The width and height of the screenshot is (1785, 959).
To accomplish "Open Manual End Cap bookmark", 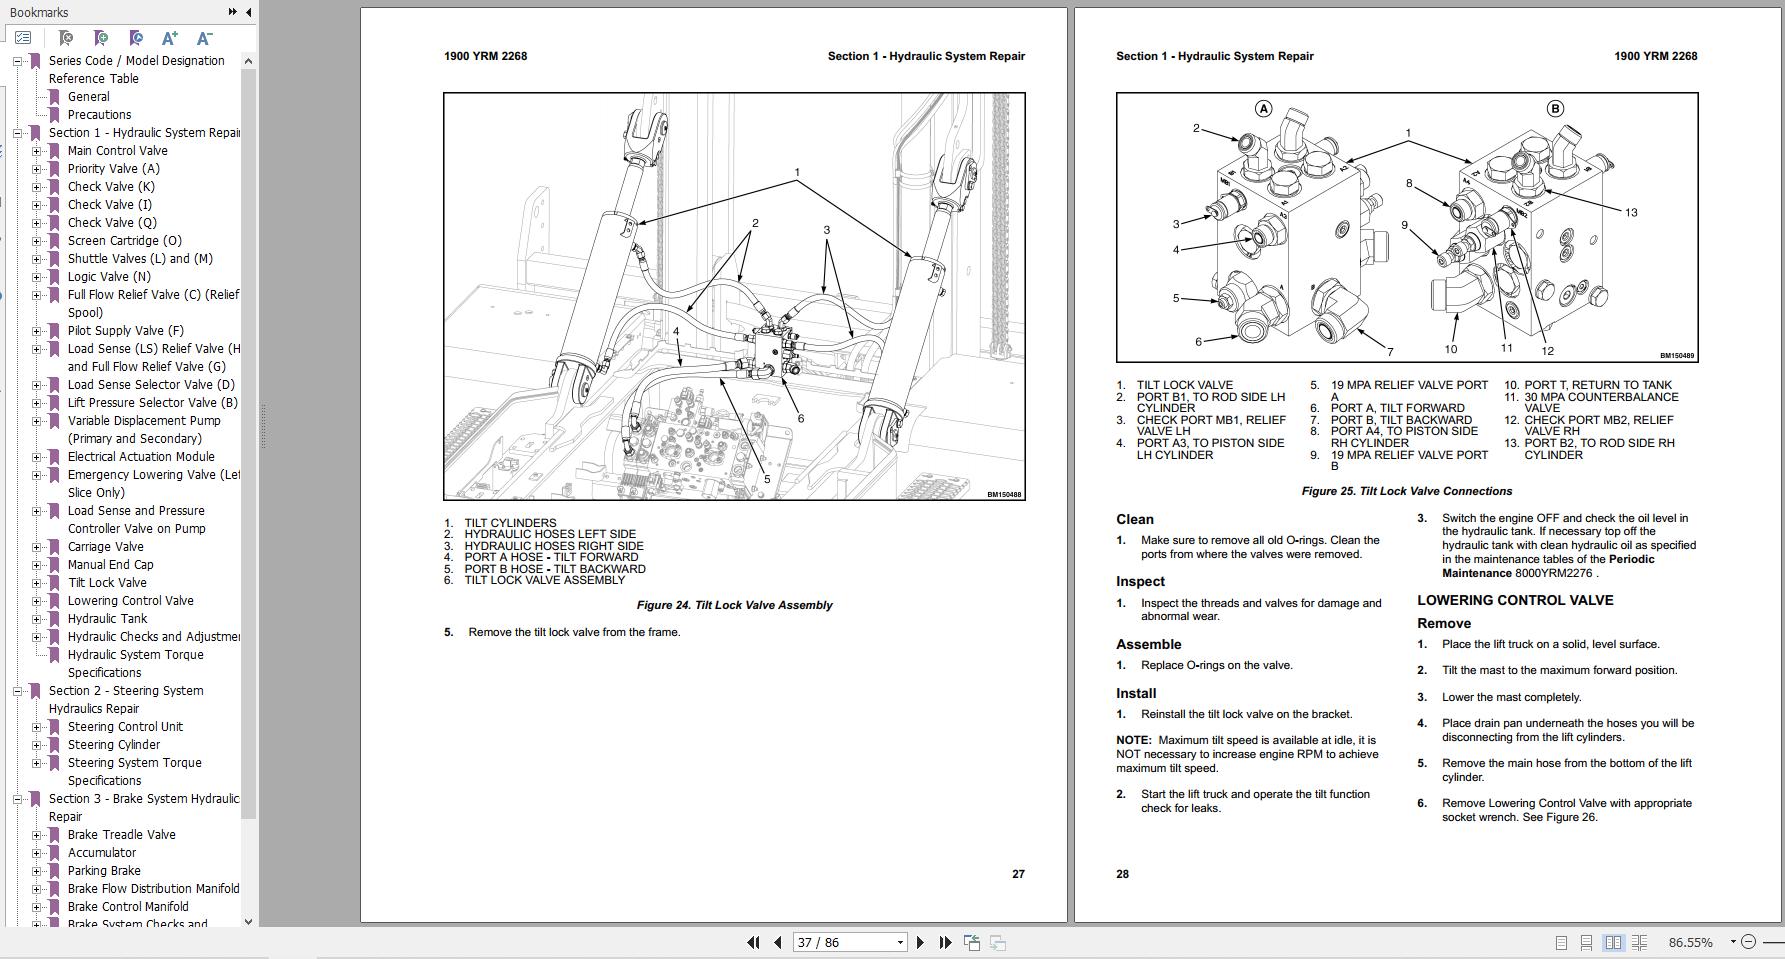I will (x=110, y=565).
